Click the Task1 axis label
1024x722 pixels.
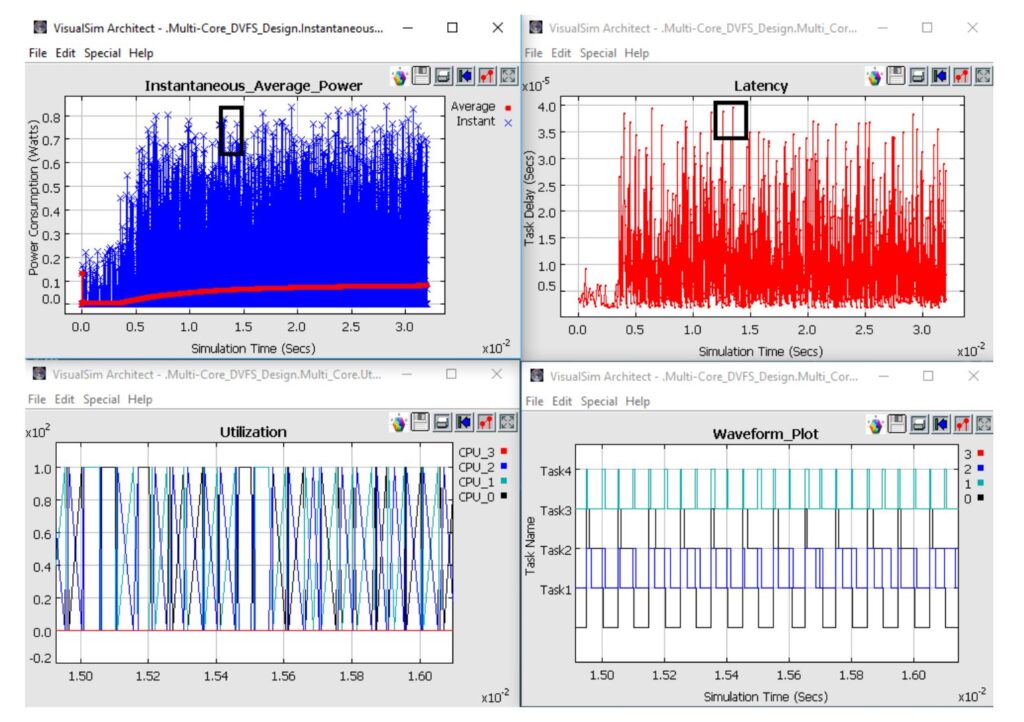pyautogui.click(x=556, y=590)
